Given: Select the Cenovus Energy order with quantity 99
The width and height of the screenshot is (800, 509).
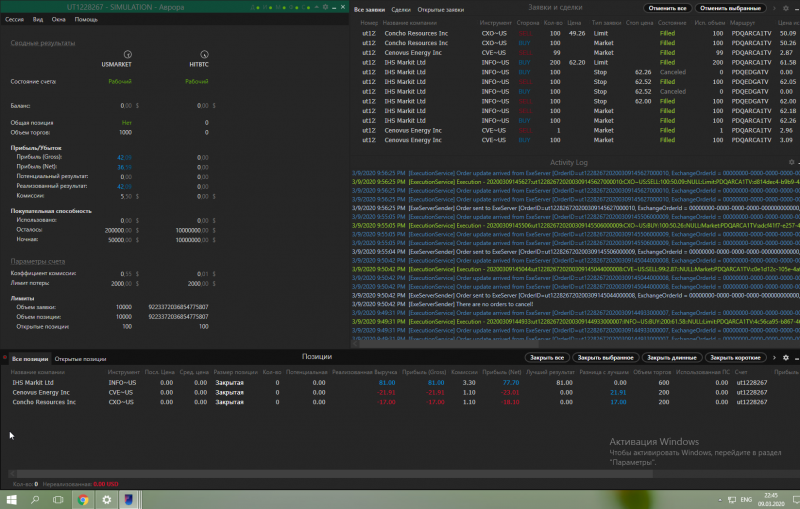Looking at the screenshot, I should click(577, 53).
